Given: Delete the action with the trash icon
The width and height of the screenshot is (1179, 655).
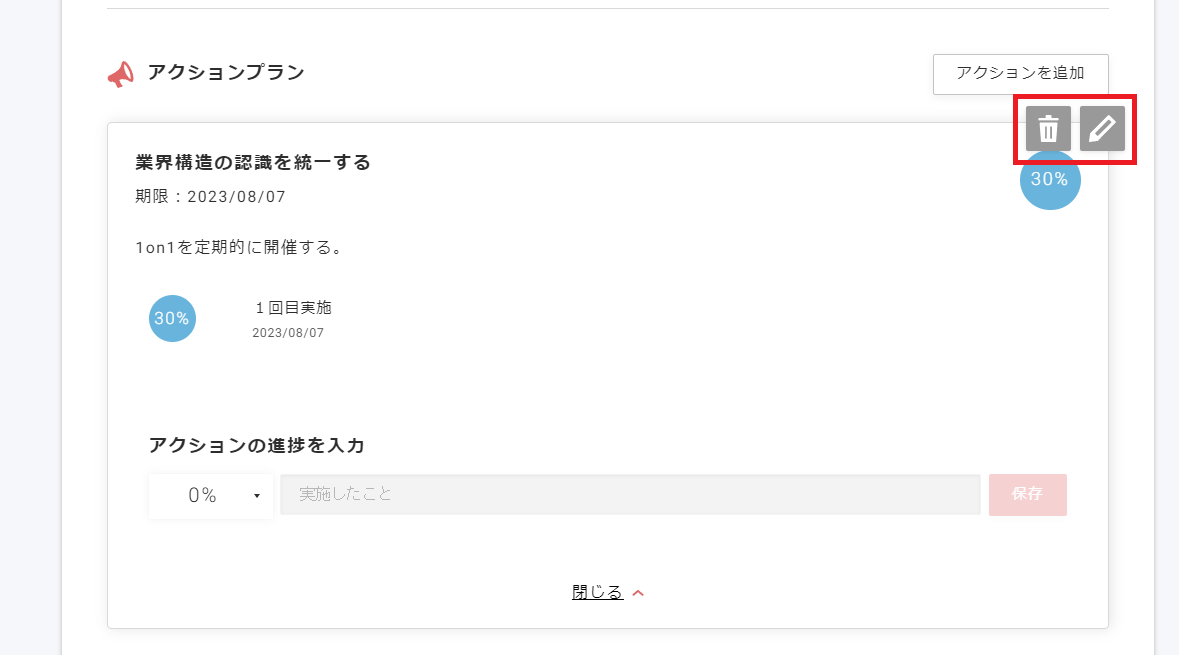Looking at the screenshot, I should click(1048, 129).
